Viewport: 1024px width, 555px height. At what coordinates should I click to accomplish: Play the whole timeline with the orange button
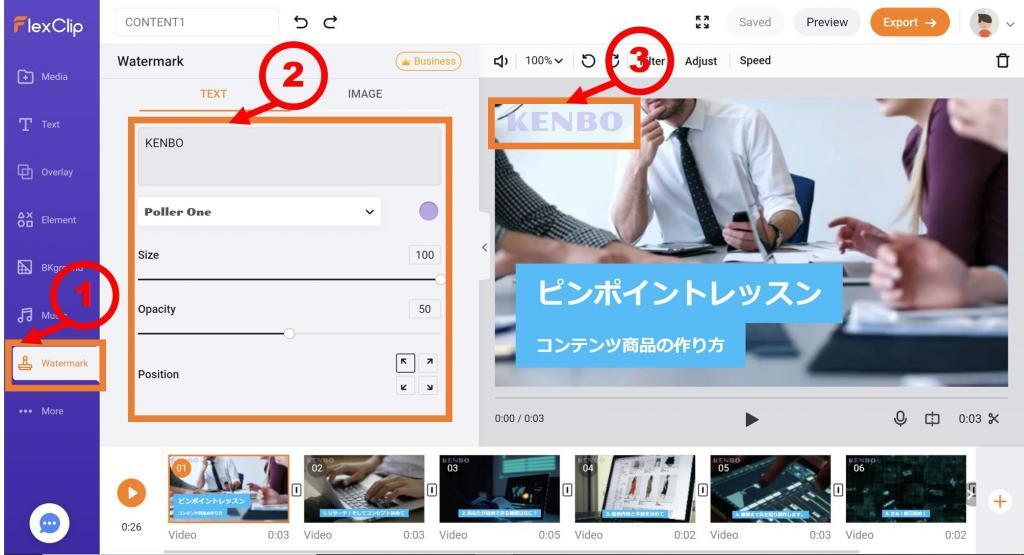[x=131, y=493]
